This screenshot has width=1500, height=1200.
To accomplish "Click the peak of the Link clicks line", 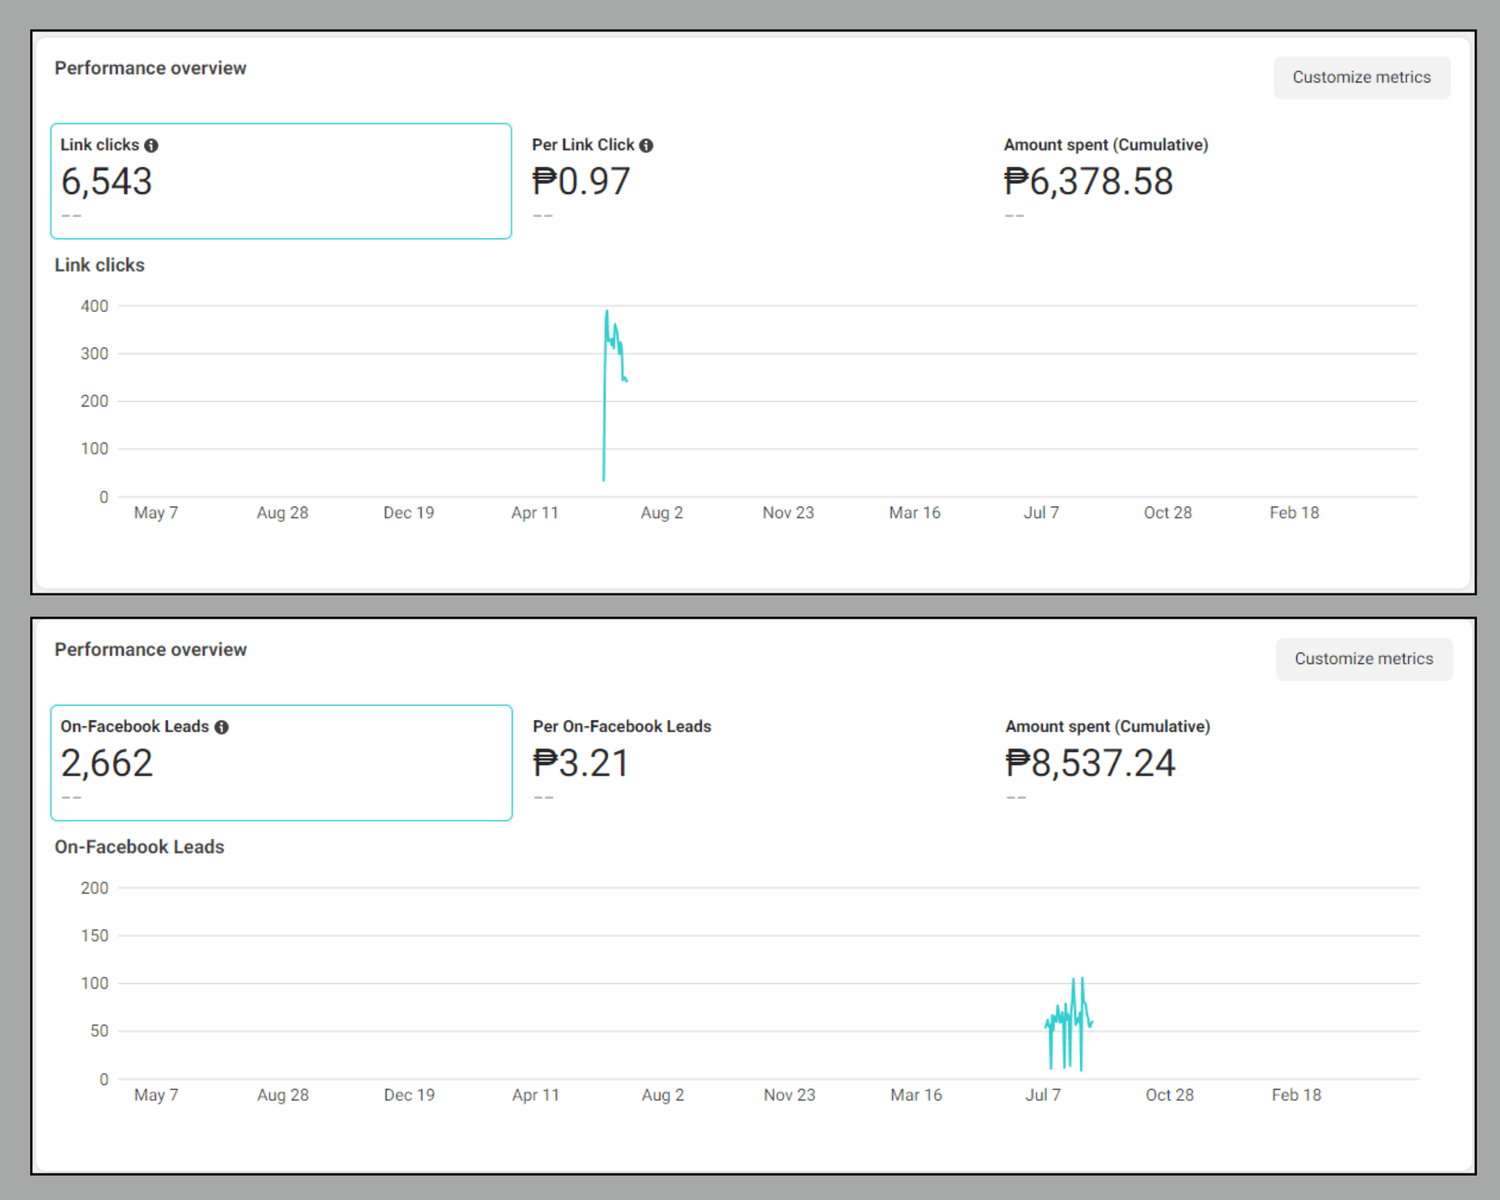I will (x=606, y=312).
